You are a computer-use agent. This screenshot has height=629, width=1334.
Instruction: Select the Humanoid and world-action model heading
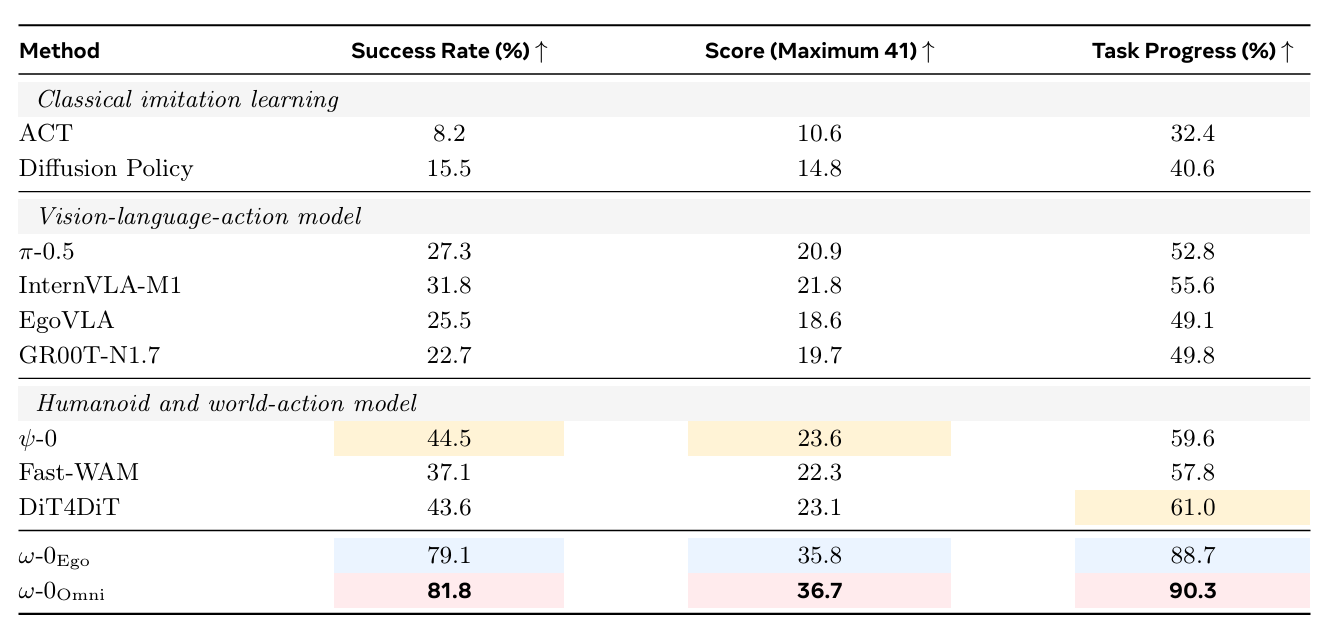(x=664, y=404)
